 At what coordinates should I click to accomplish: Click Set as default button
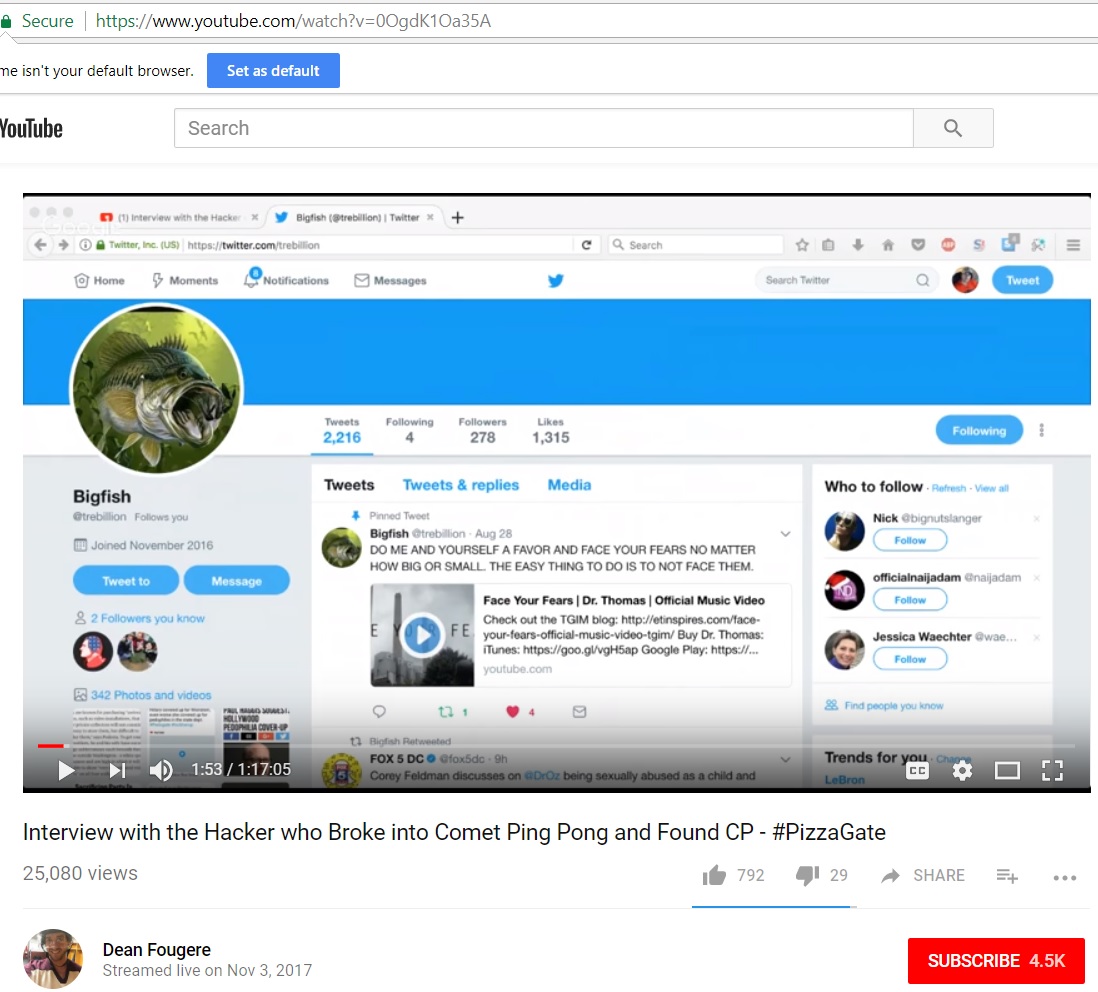click(x=273, y=71)
